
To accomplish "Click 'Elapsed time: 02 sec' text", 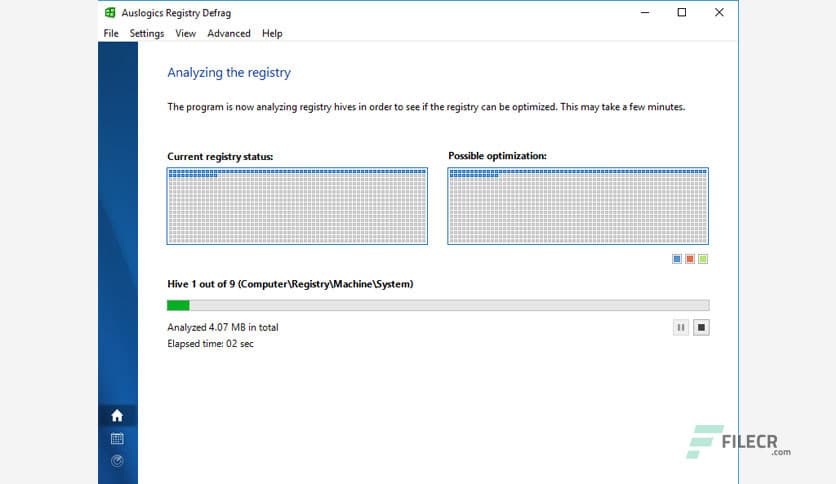I will click(211, 344).
